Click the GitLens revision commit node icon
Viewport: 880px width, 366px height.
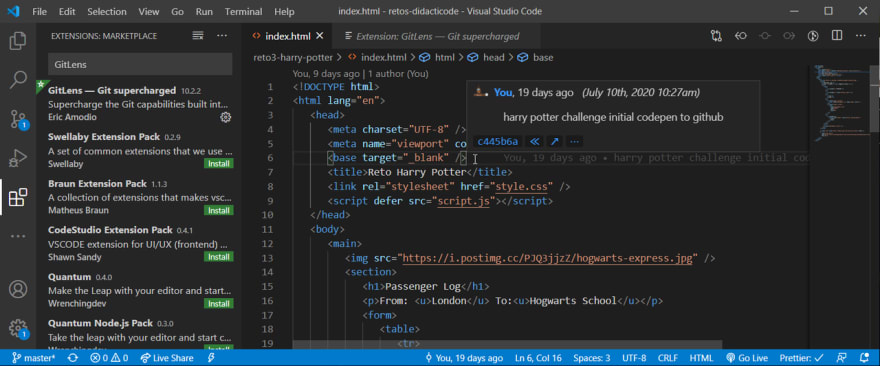(x=764, y=36)
